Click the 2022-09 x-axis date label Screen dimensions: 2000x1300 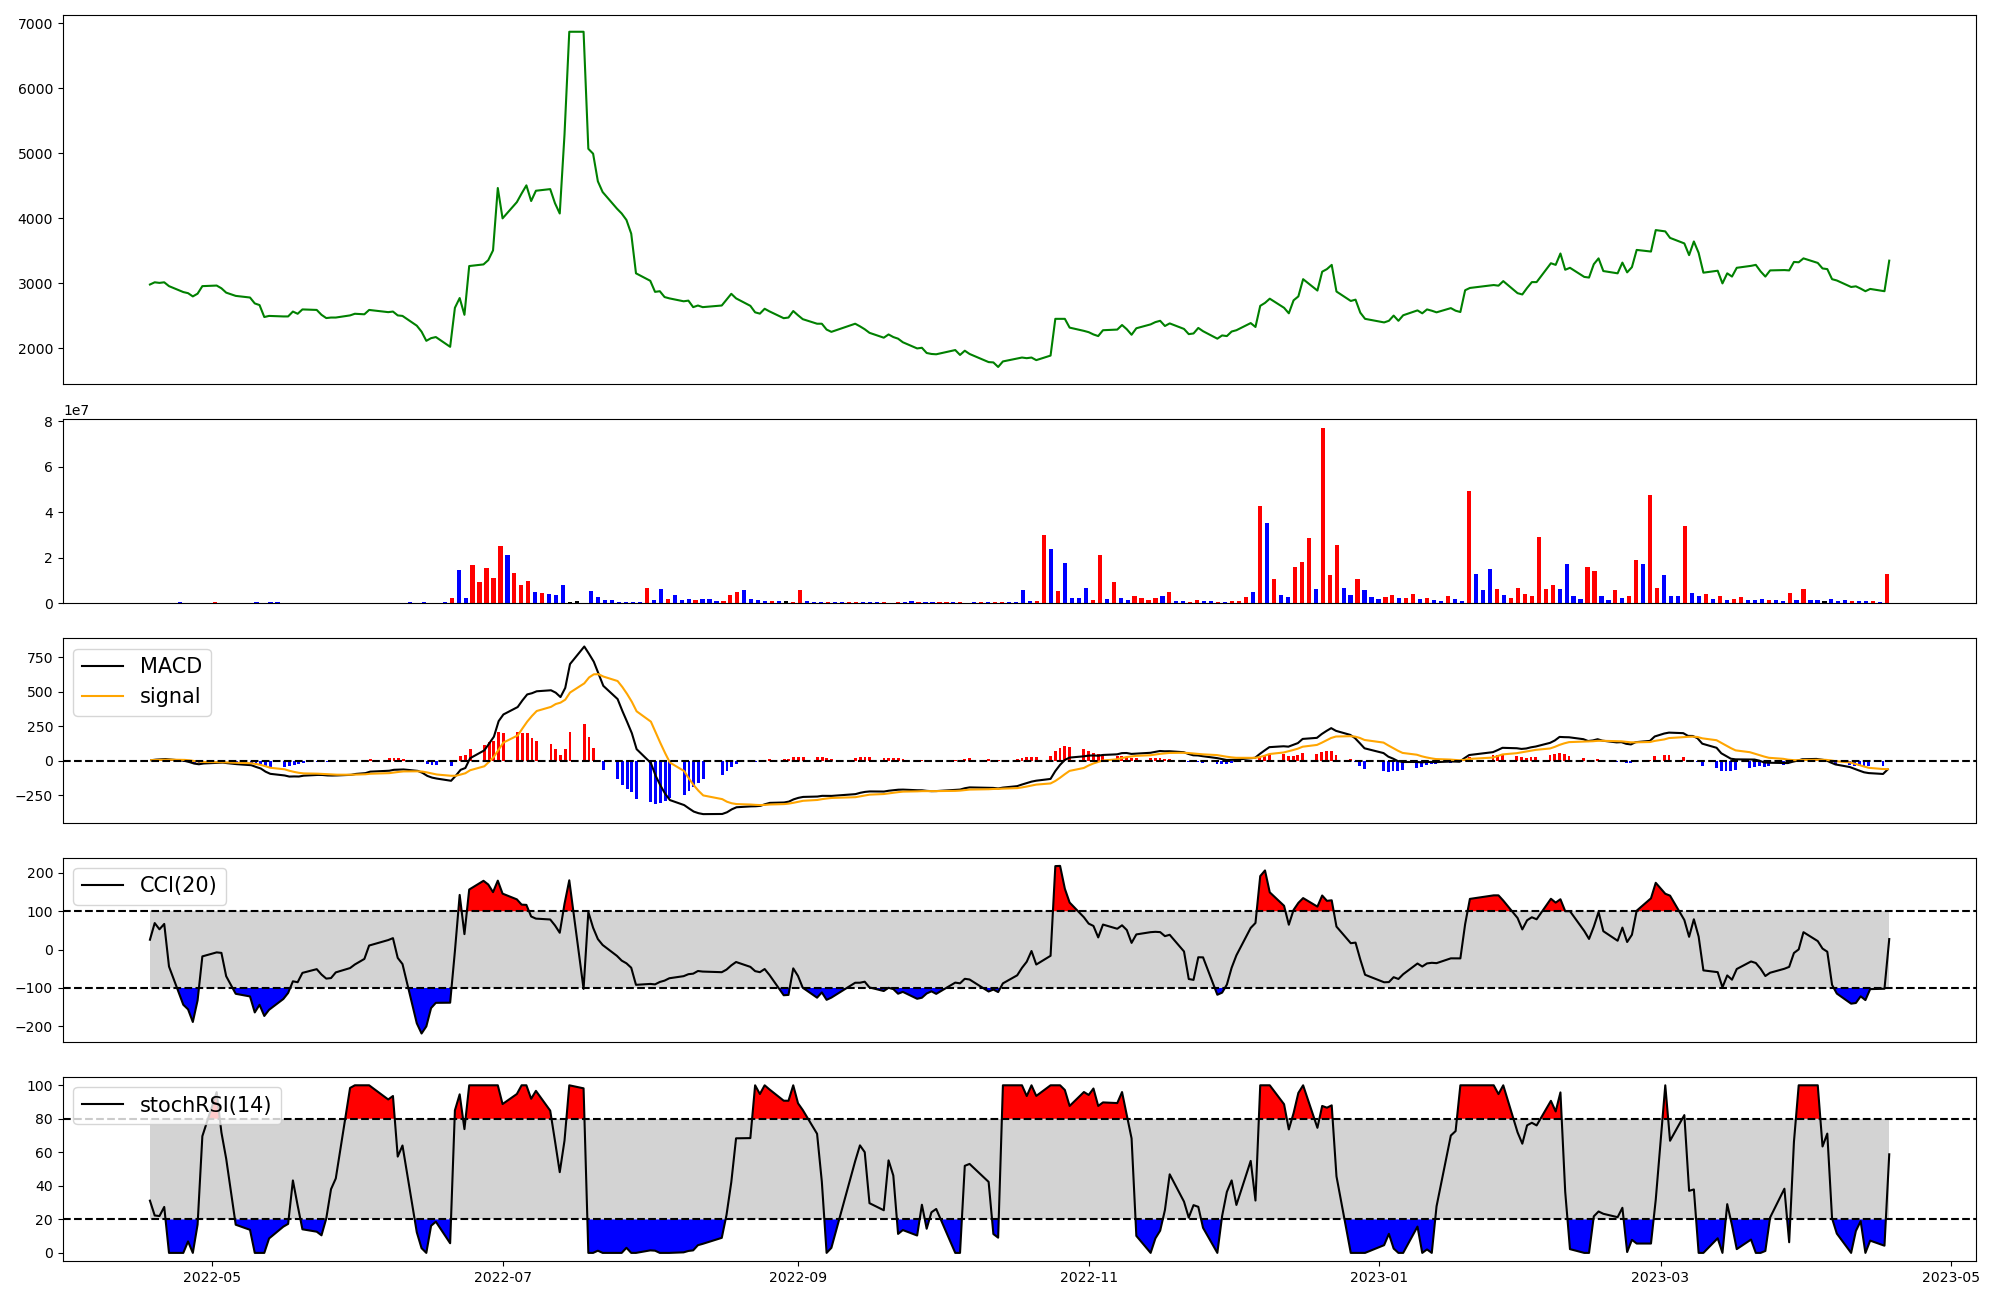coord(798,1277)
